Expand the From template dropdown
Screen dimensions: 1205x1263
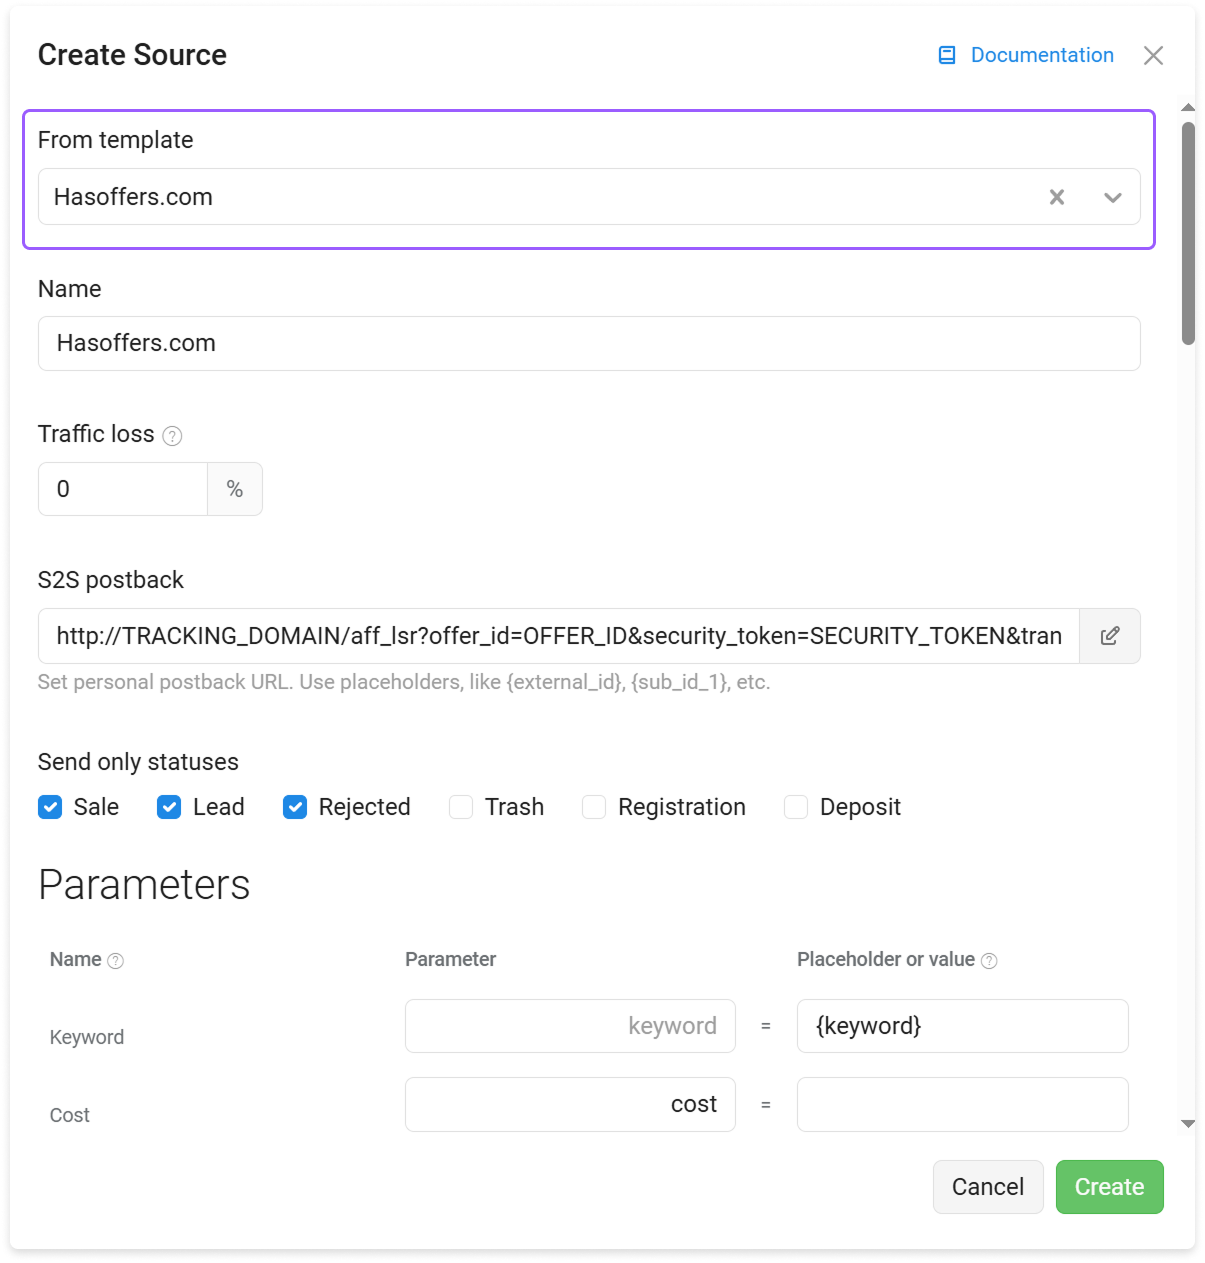click(x=1113, y=197)
